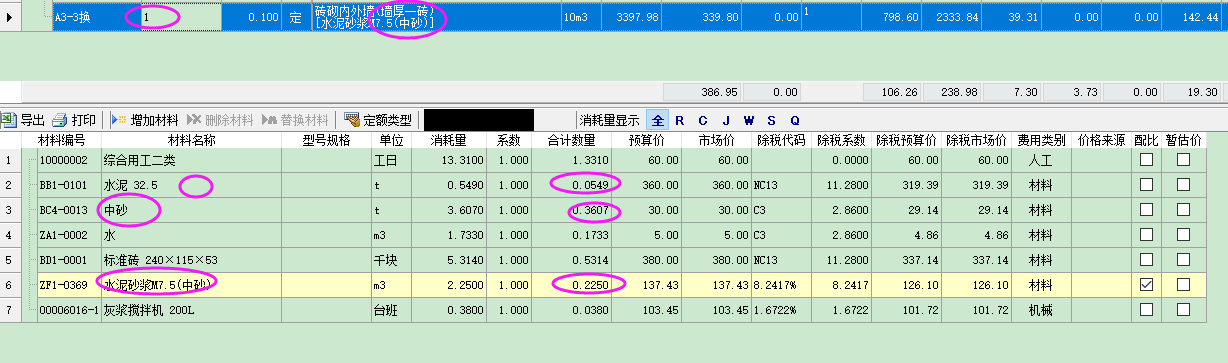Click market price 380.00 of 标准砖 row

pos(716,260)
